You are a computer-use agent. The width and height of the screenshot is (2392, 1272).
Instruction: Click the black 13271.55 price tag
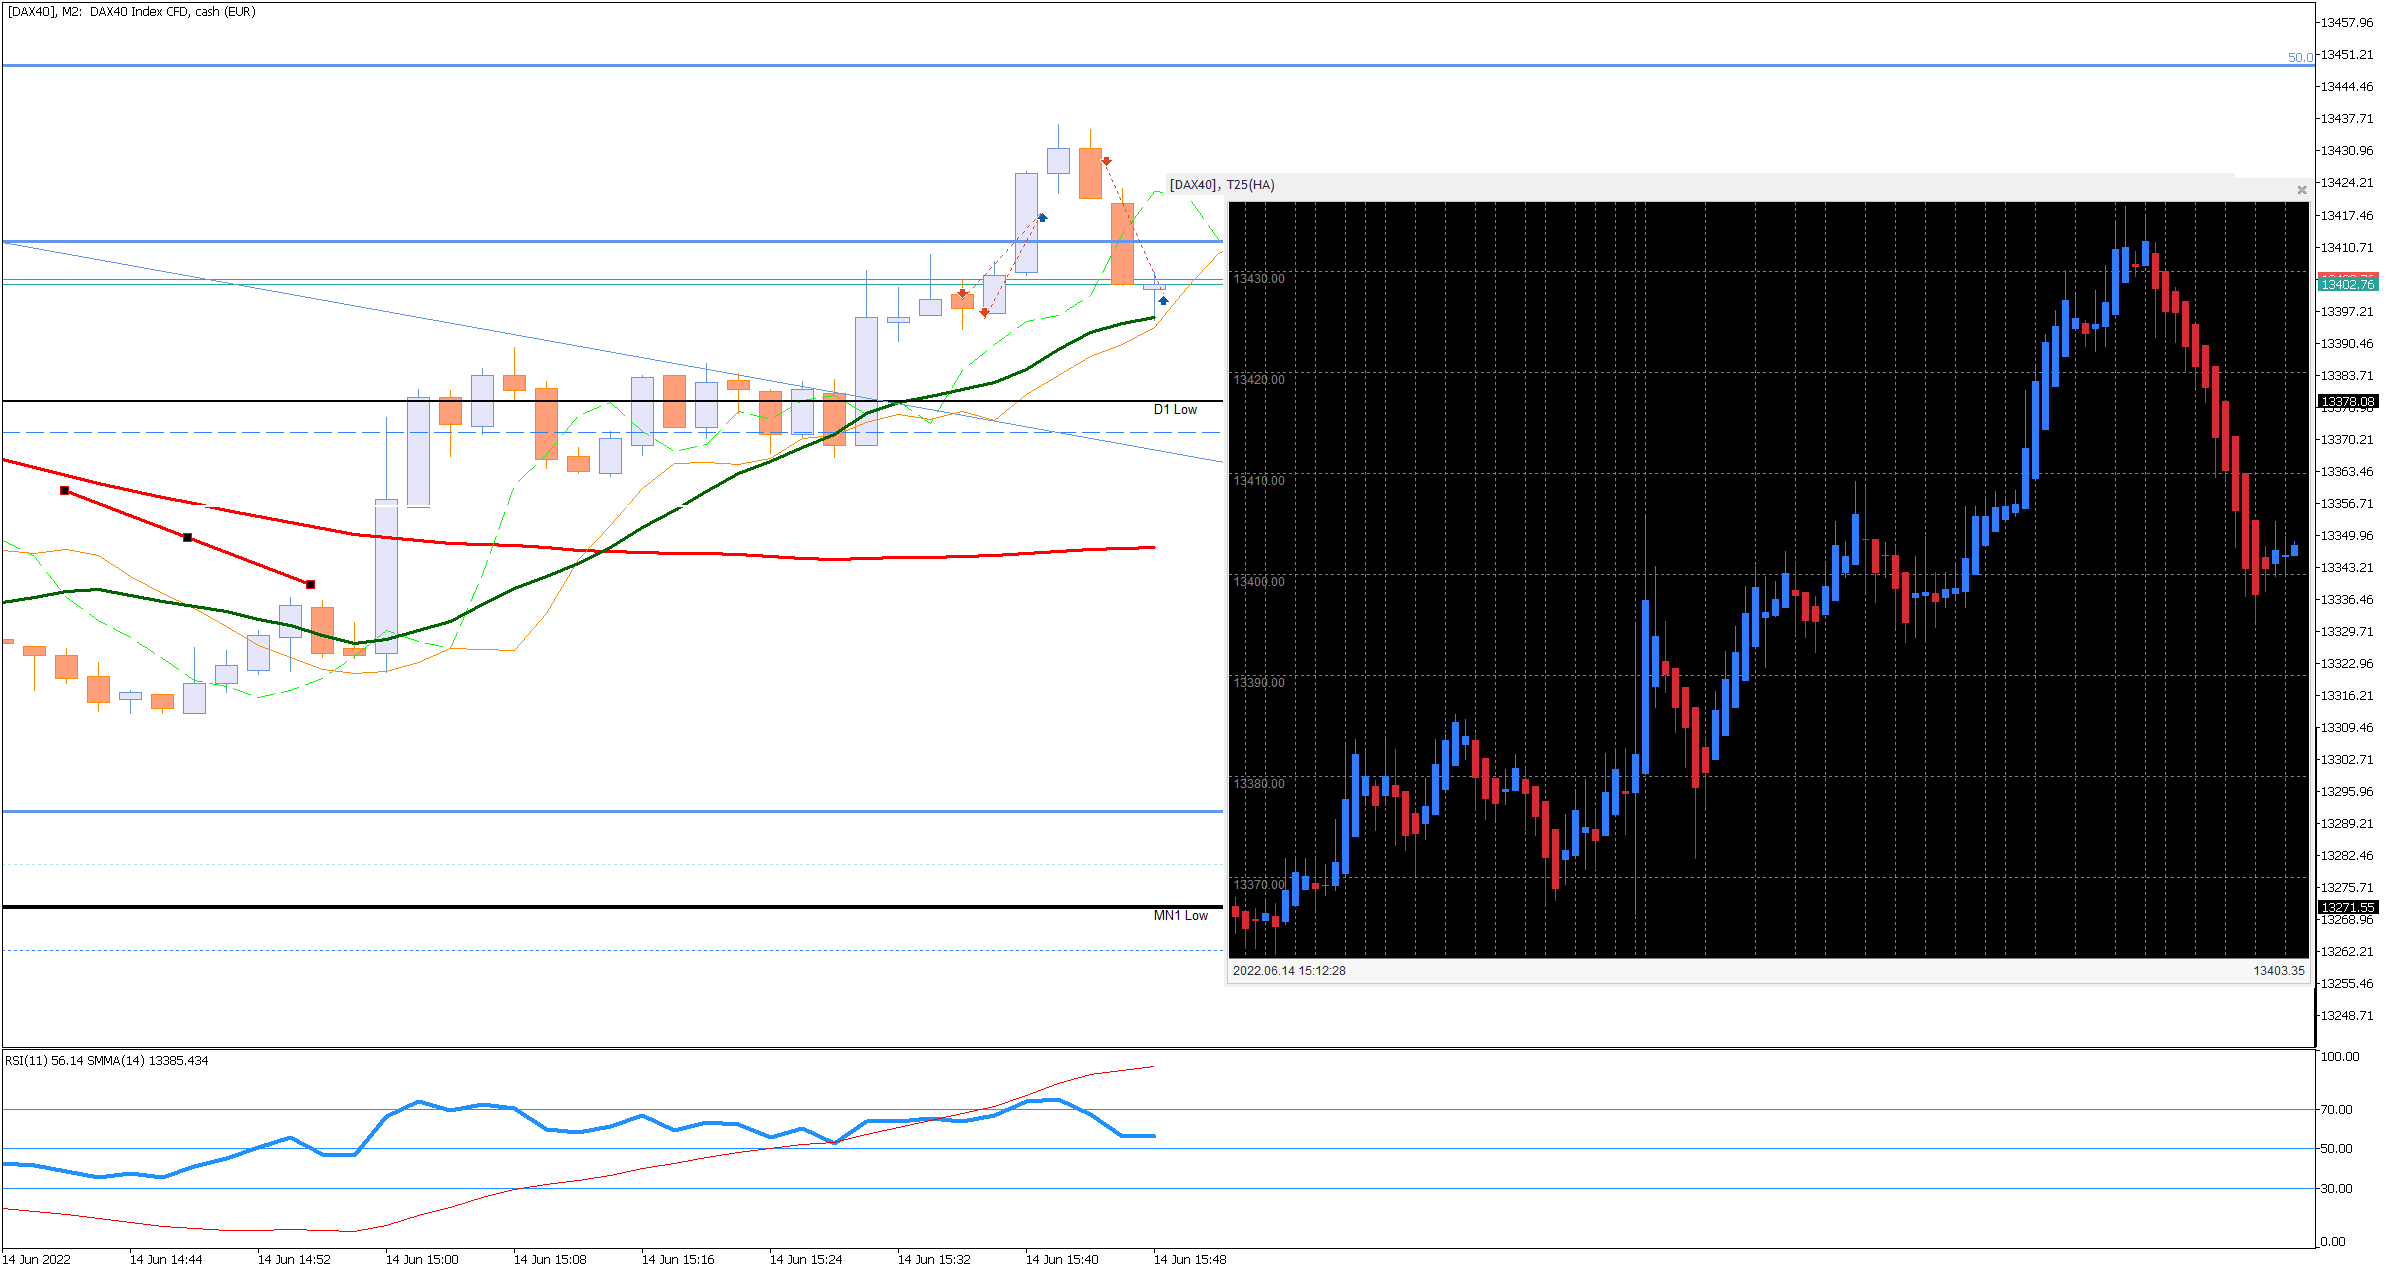2347,908
